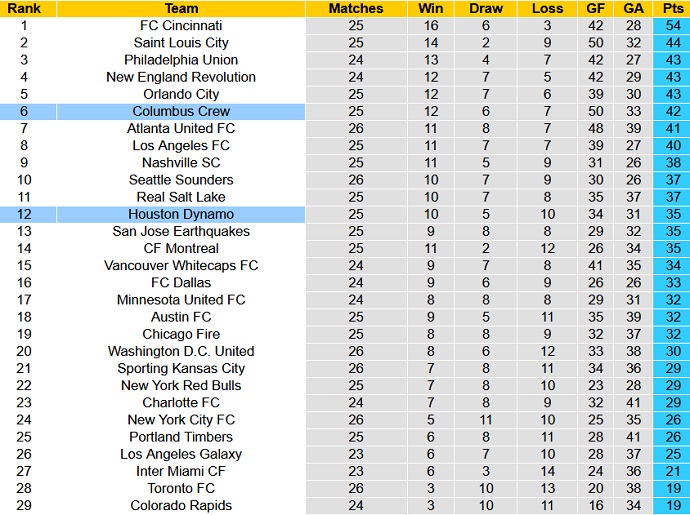Open the FC Cincinnati team link
Image resolution: width=690 pixels, height=515 pixels.
[x=181, y=25]
